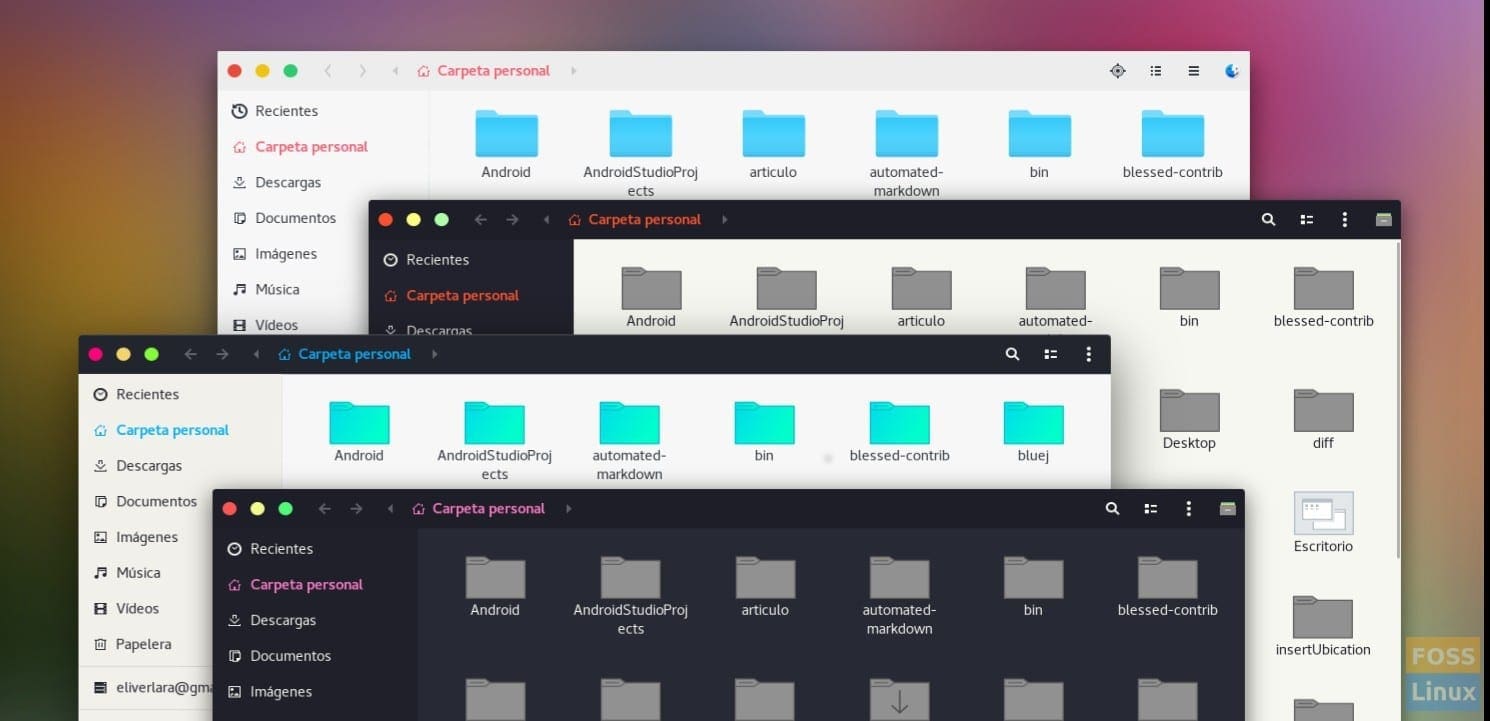Select the teal bluej folder
1490x721 pixels.
pos(1033,423)
